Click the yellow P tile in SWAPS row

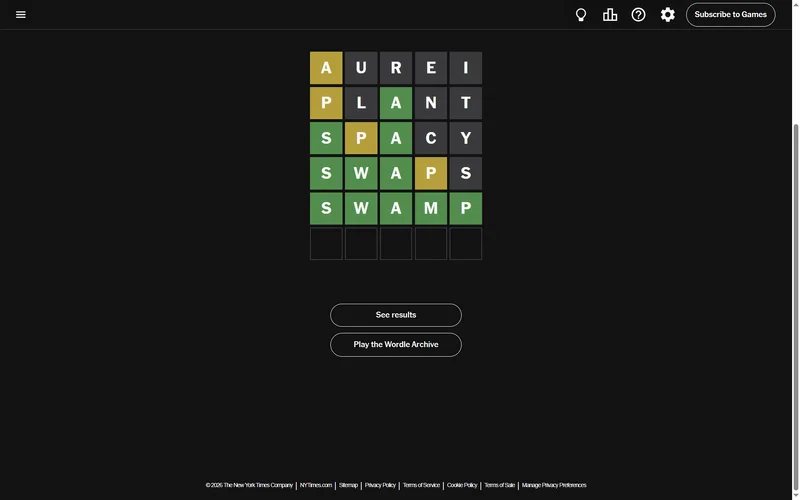431,173
